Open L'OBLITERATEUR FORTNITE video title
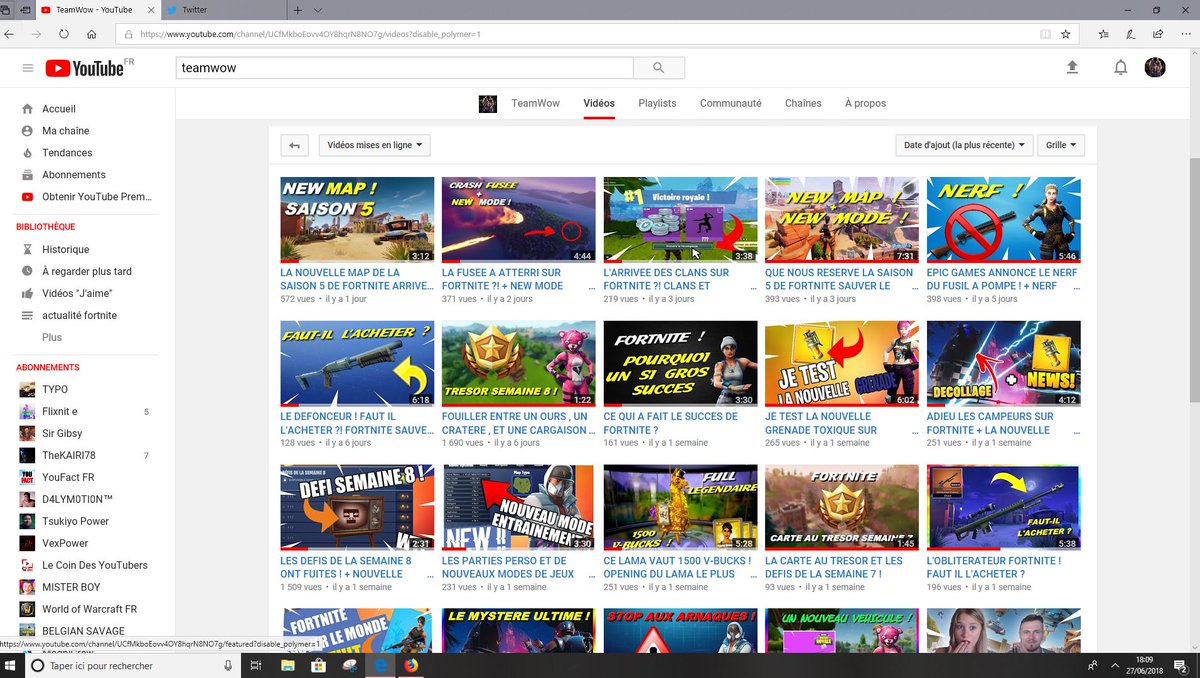The width and height of the screenshot is (1200, 678). point(994,567)
